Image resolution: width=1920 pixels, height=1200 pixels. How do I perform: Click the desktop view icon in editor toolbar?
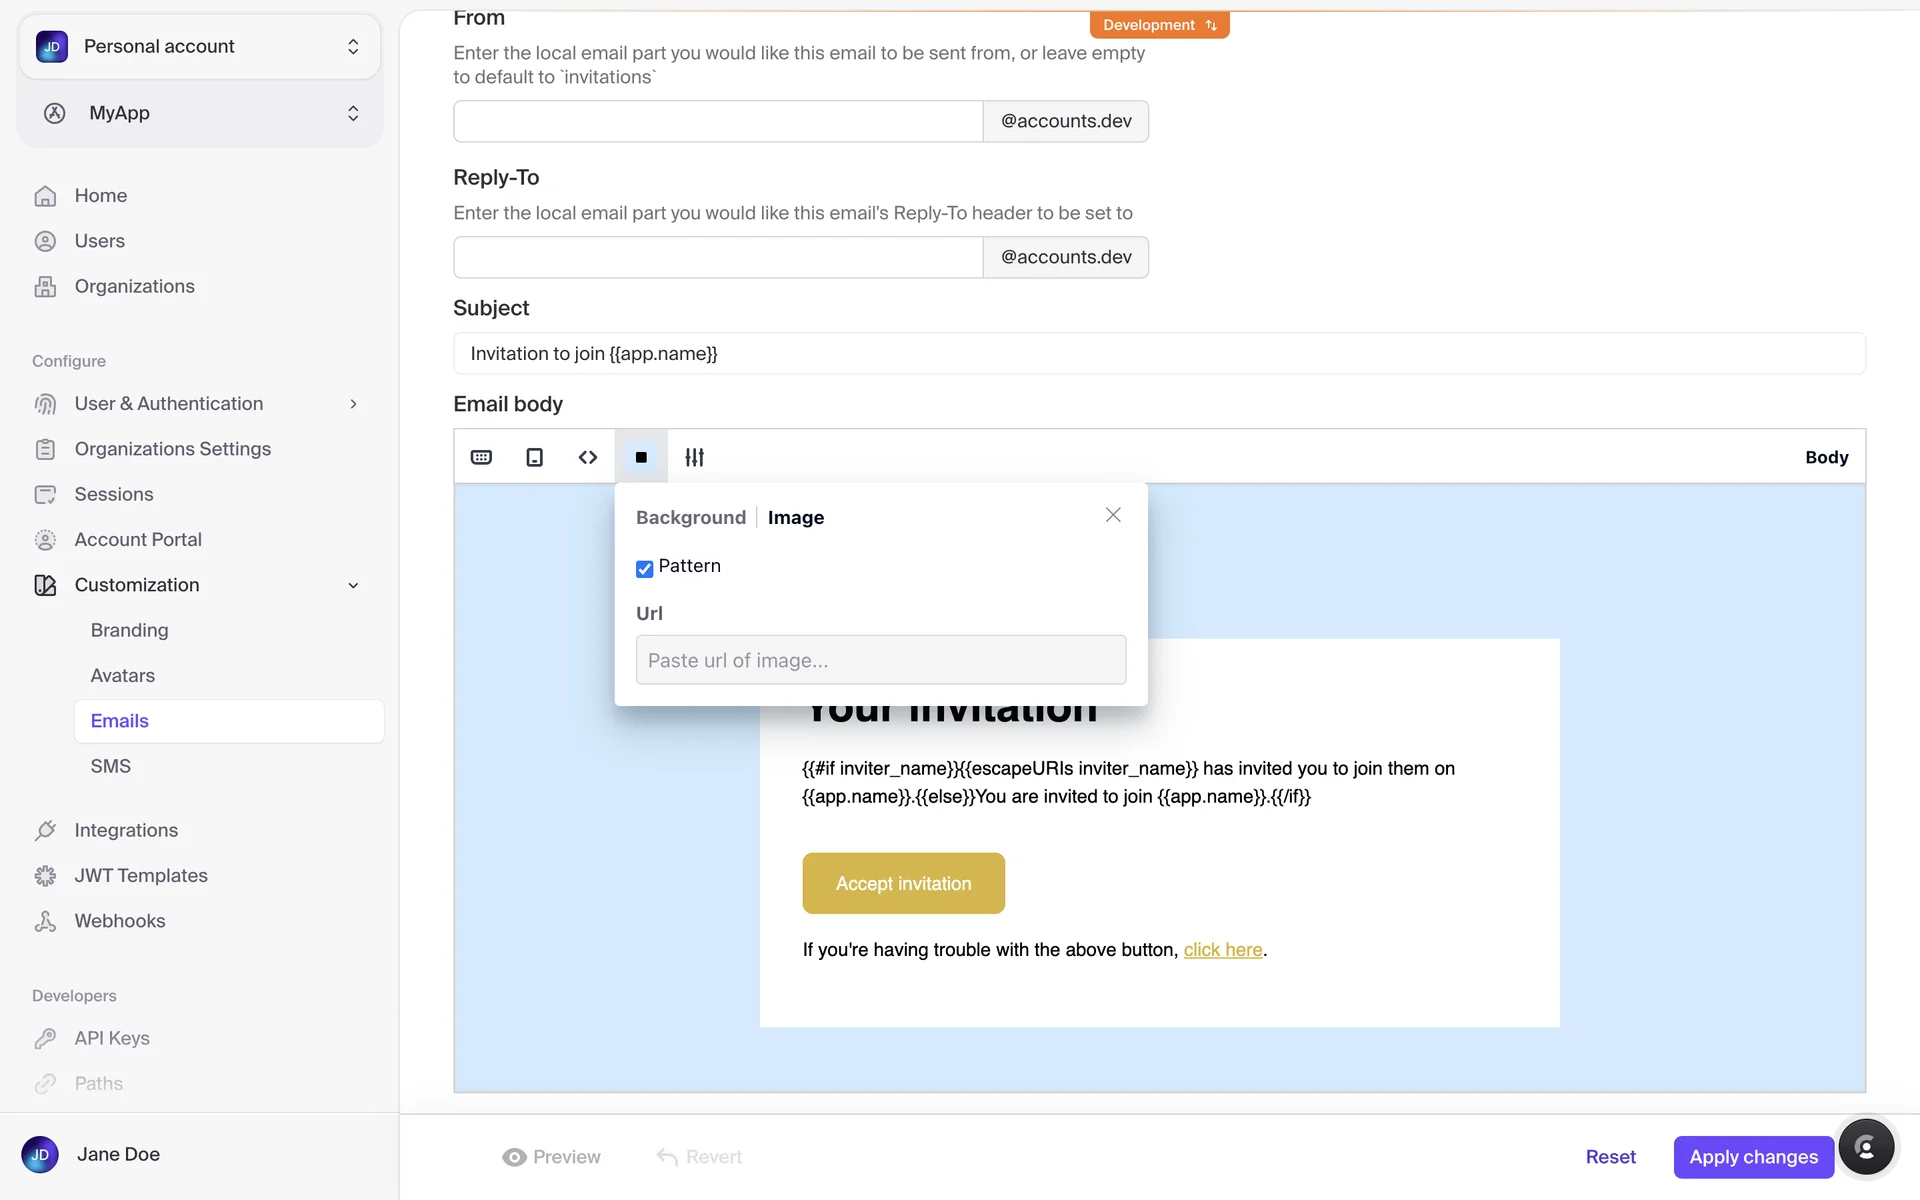point(481,457)
